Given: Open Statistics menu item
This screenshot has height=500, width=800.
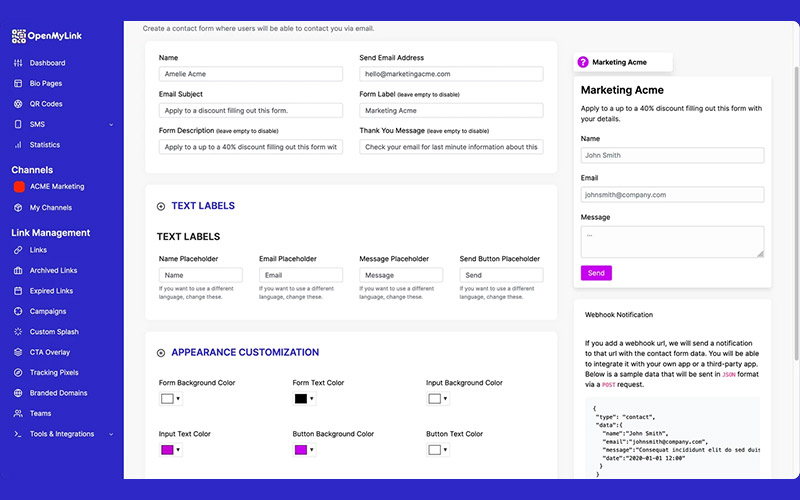Looking at the screenshot, I should [x=45, y=144].
